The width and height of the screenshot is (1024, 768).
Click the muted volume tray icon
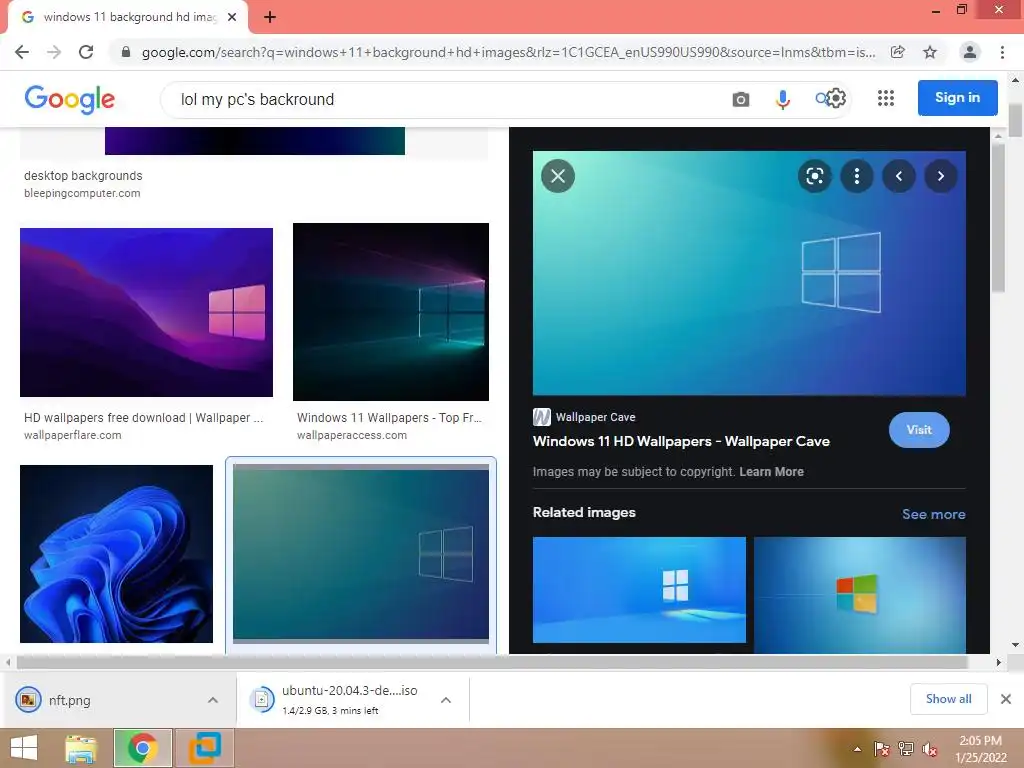pyautogui.click(x=930, y=749)
